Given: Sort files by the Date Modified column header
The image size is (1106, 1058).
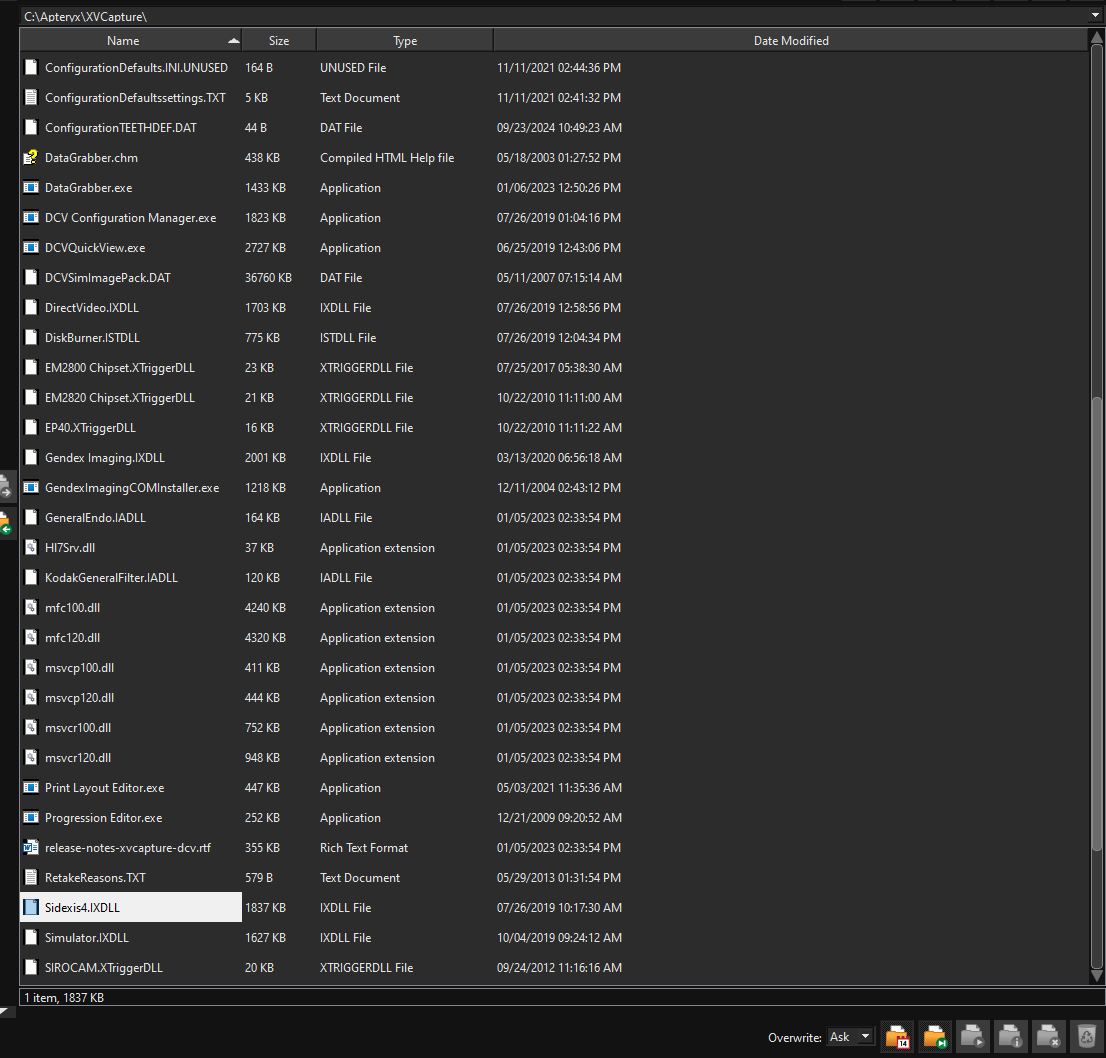Looking at the screenshot, I should pyautogui.click(x=791, y=41).
